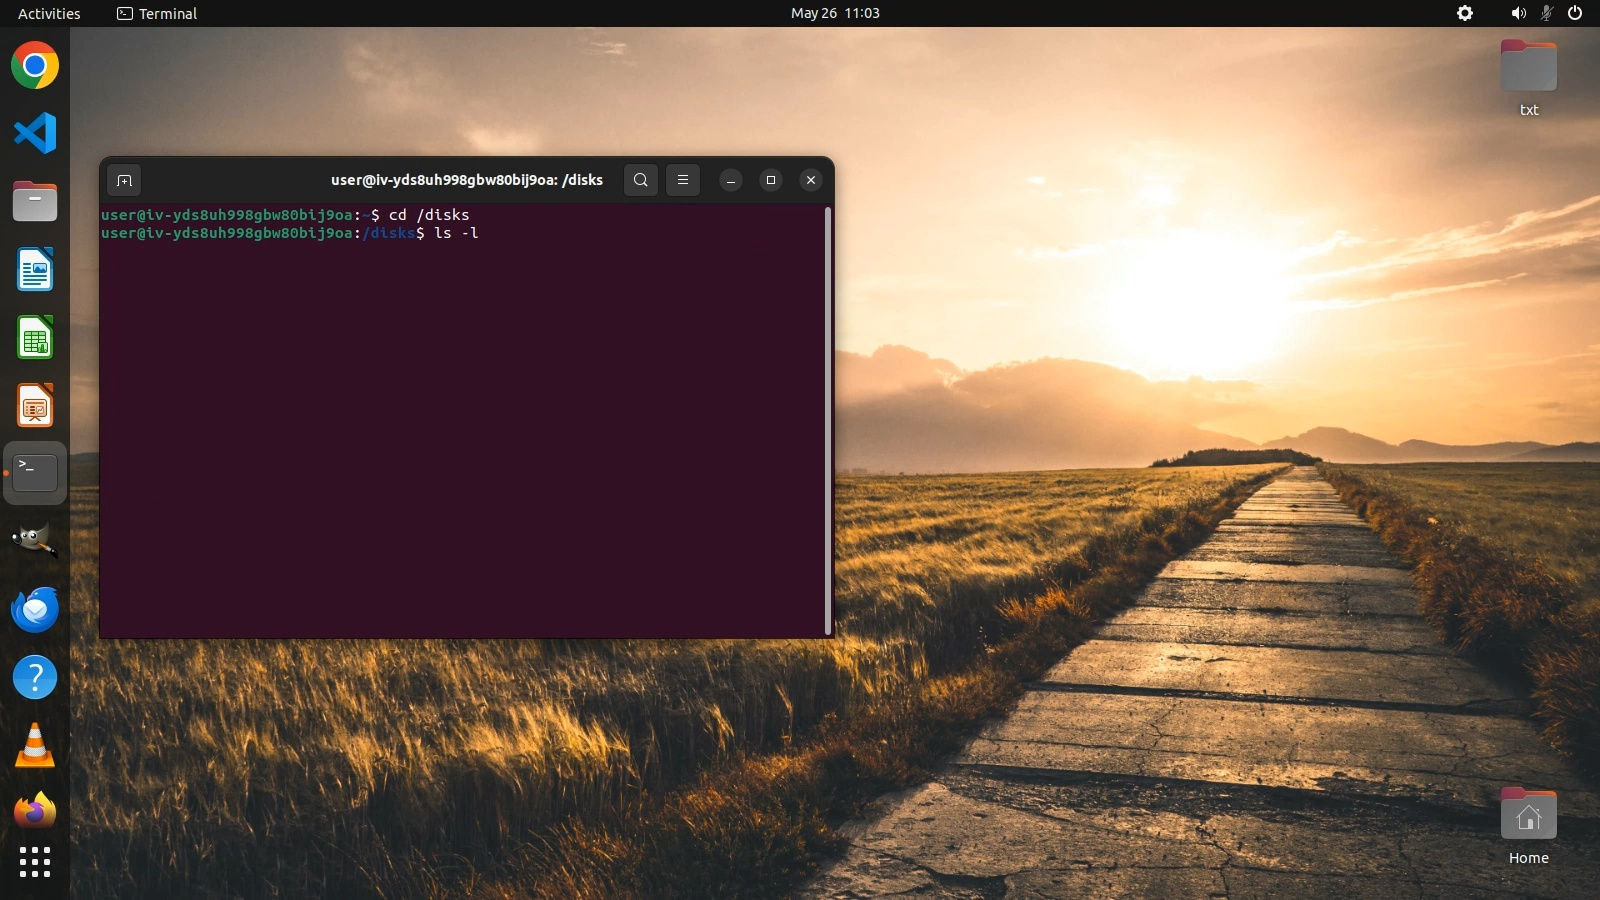
Task: Launch Google Chrome from the dock
Action: (x=35, y=66)
